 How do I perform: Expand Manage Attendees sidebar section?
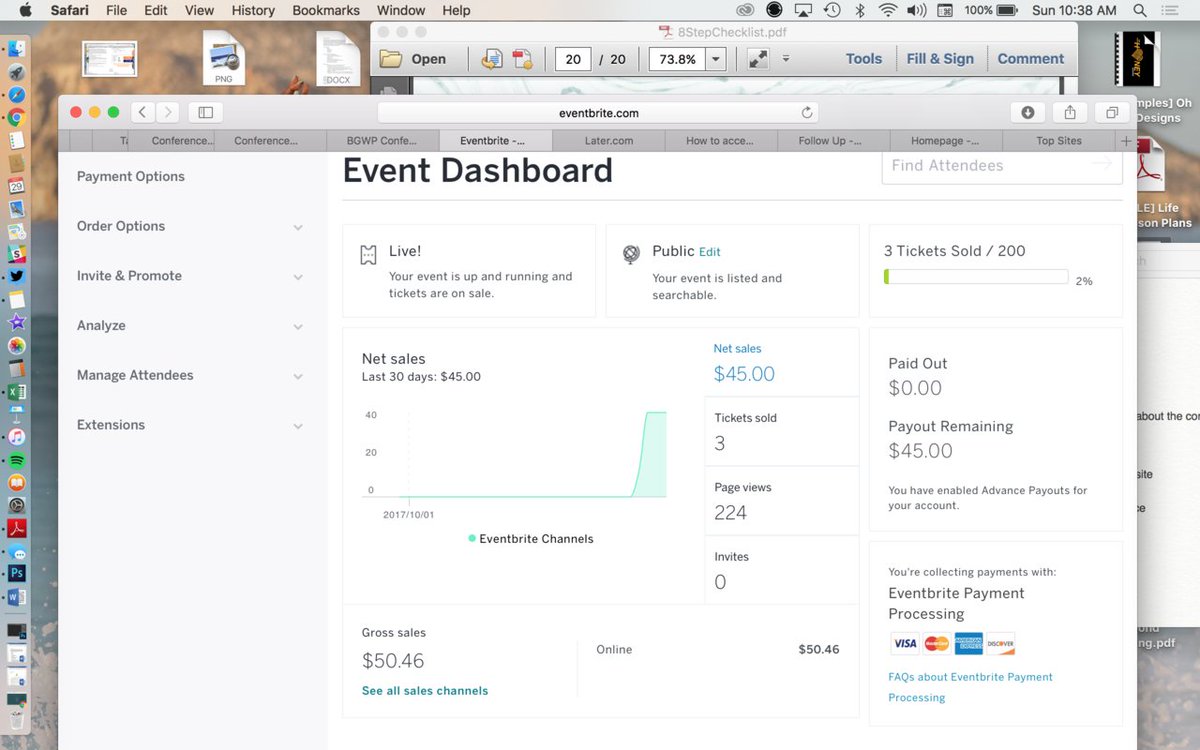pyautogui.click(x=298, y=376)
